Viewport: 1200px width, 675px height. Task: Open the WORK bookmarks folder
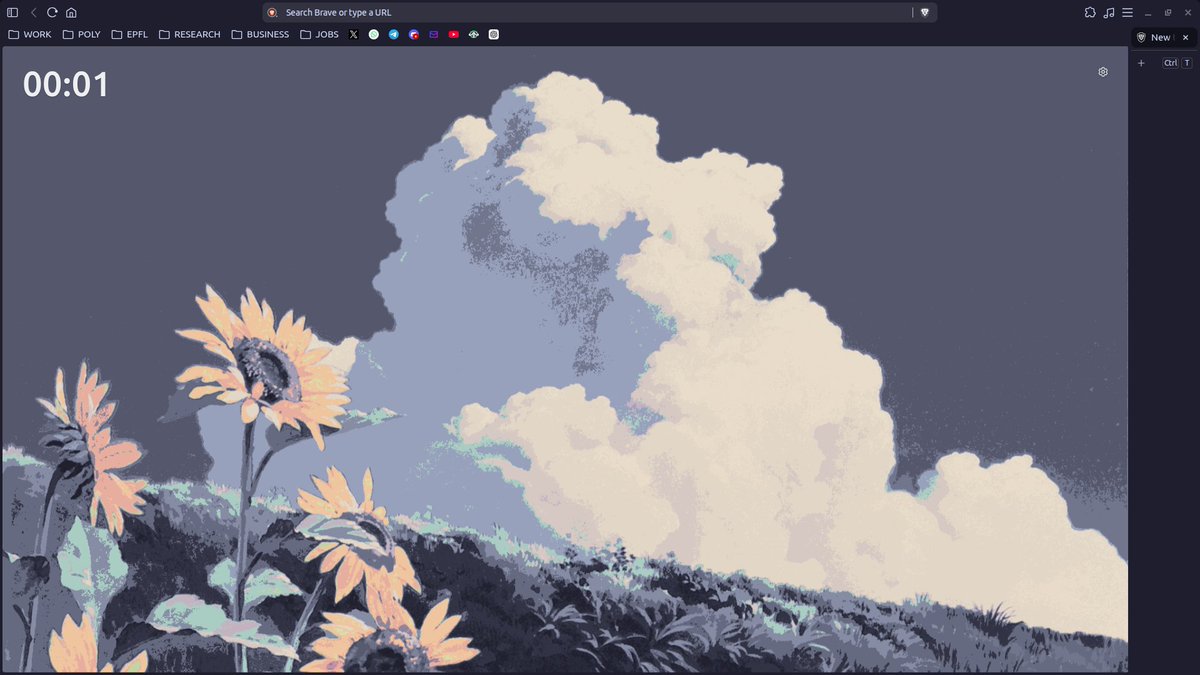pyautogui.click(x=30, y=34)
